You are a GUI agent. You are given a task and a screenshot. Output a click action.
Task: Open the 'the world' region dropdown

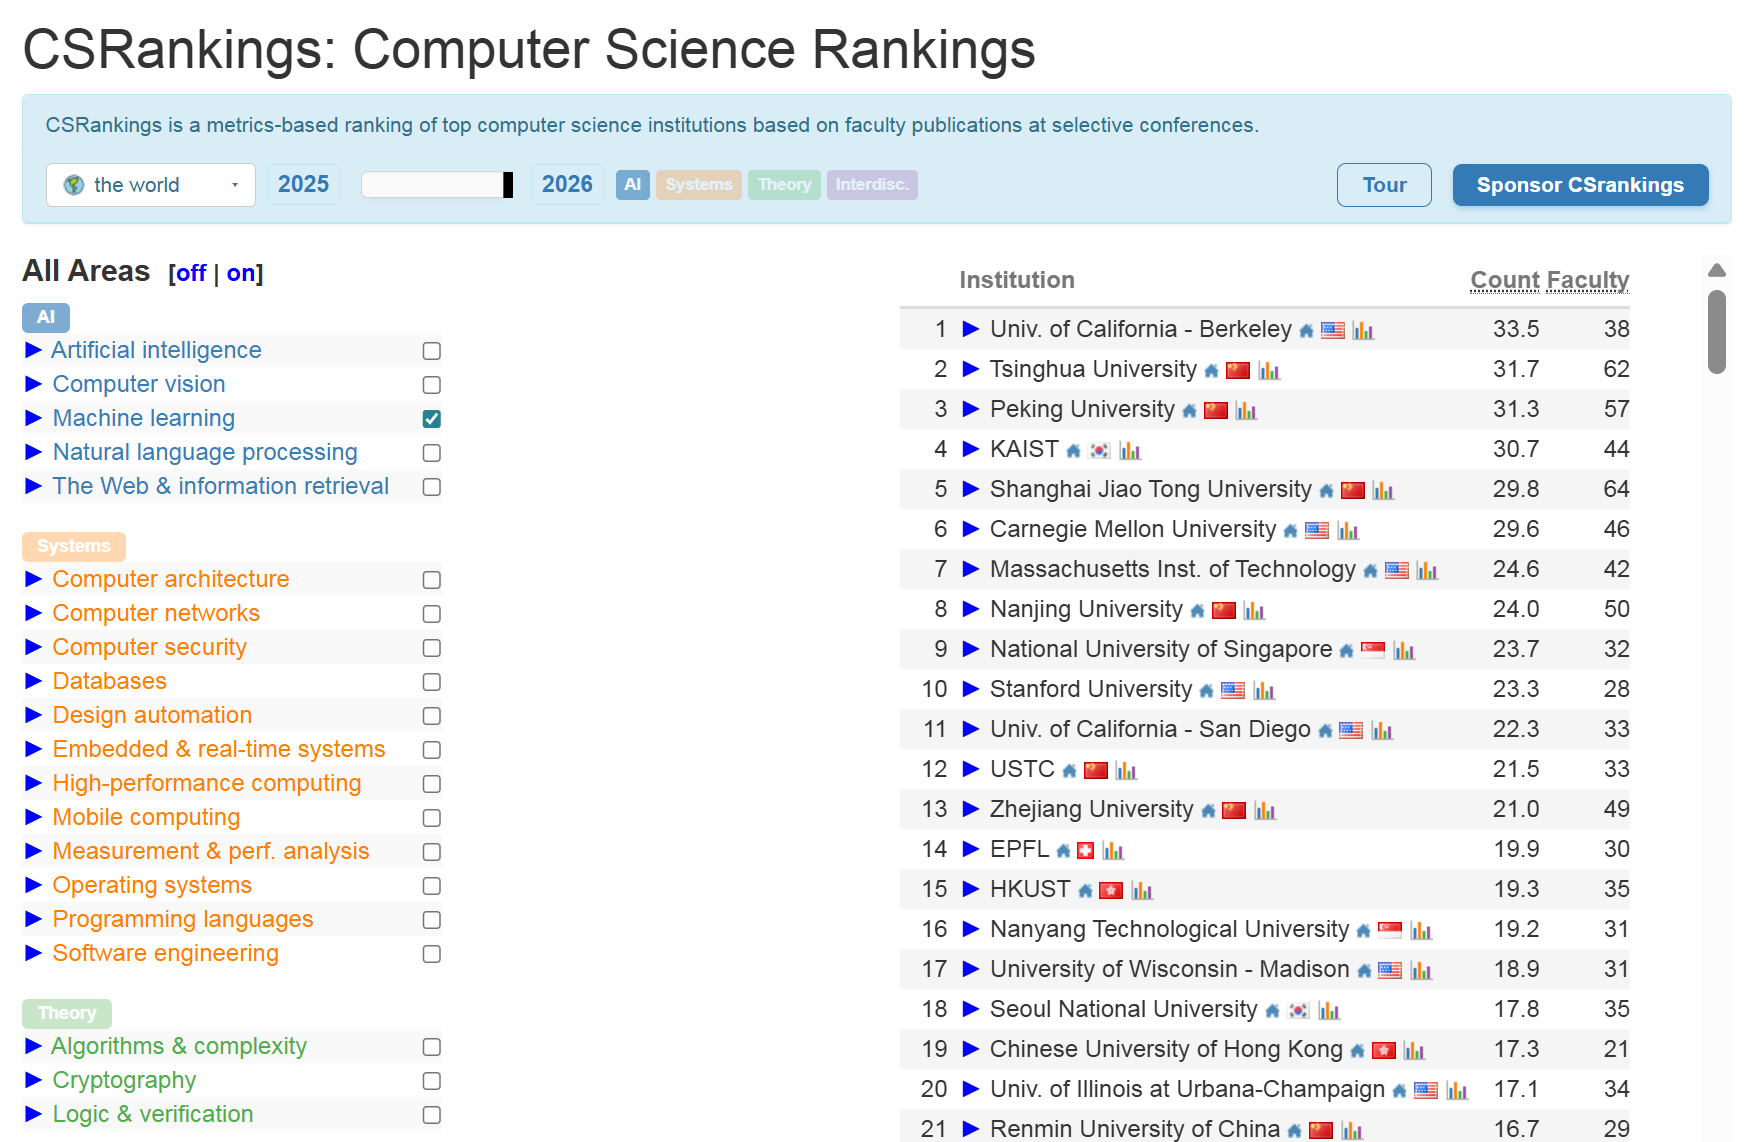pos(151,185)
